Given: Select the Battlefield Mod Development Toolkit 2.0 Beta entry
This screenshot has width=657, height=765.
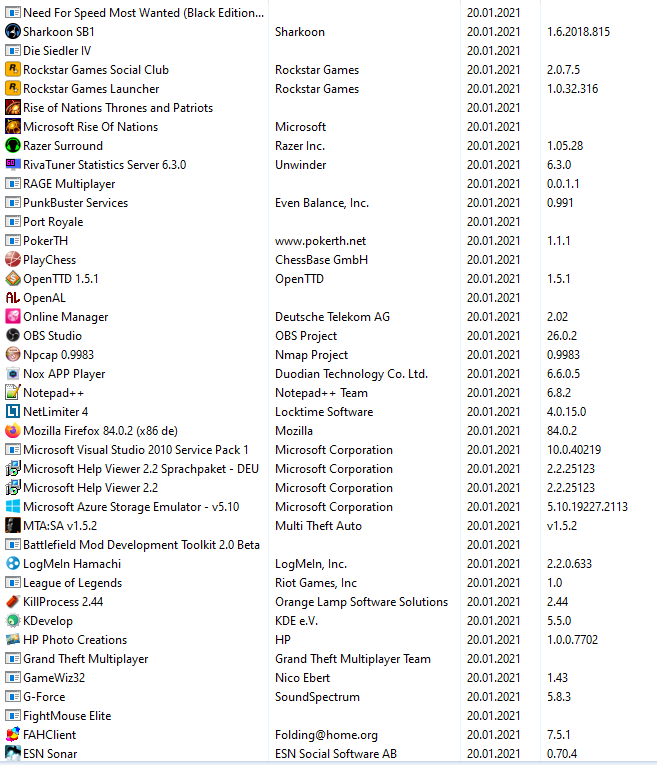Looking at the screenshot, I should coord(141,545).
